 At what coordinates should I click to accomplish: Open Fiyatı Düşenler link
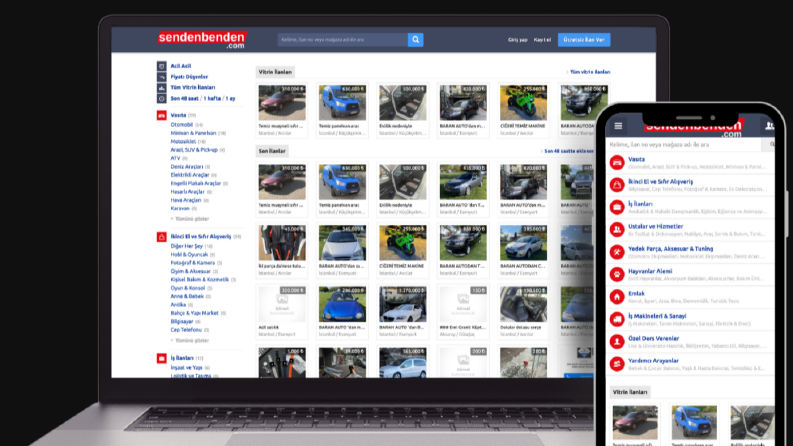(x=189, y=77)
